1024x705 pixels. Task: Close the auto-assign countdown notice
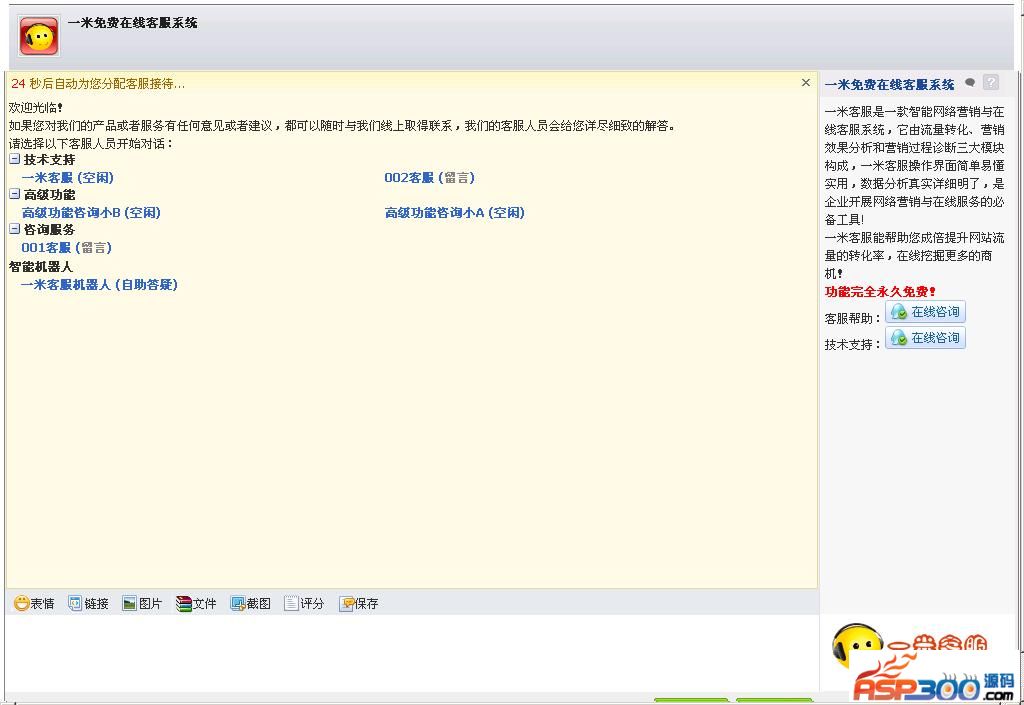pyautogui.click(x=805, y=82)
